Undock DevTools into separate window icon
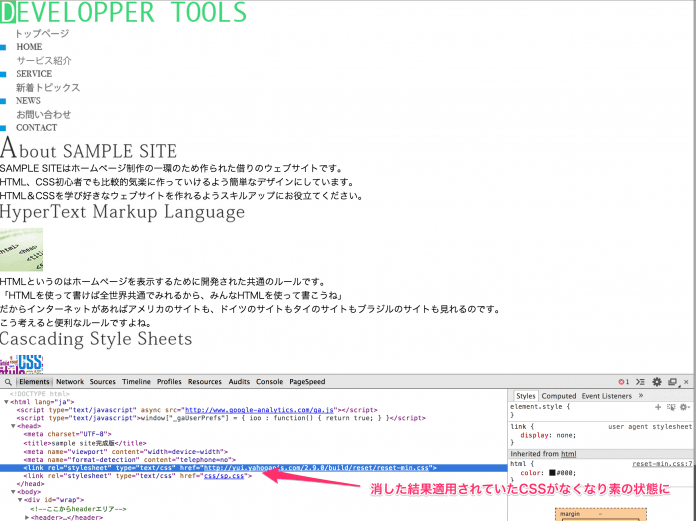696x521 pixels. (673, 382)
